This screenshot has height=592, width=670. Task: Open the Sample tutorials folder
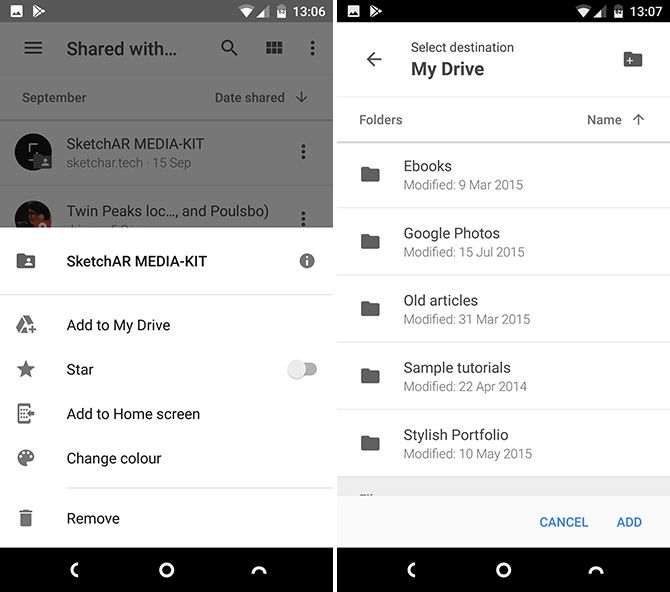pos(503,376)
